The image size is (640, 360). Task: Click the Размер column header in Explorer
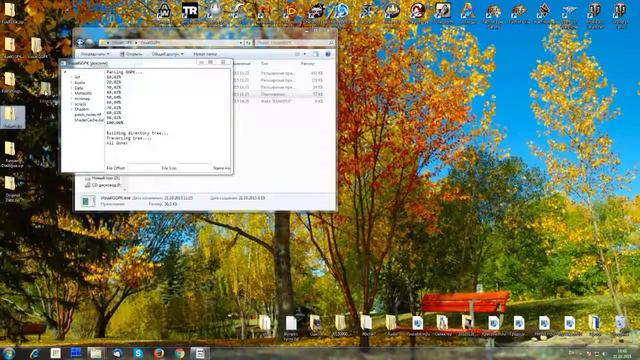click(x=308, y=64)
